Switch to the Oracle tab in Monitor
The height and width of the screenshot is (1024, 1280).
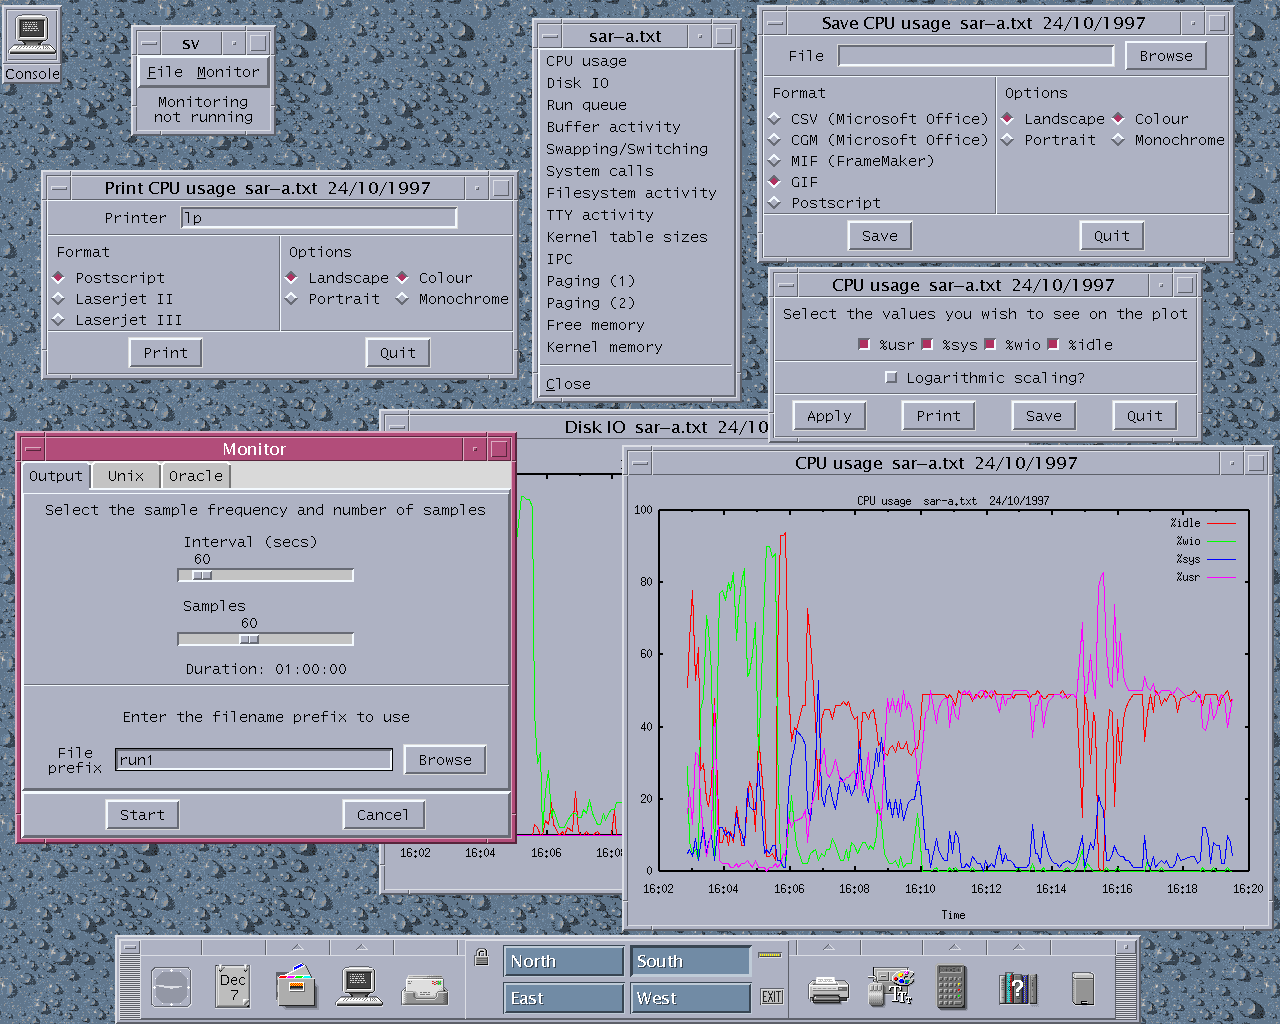tap(196, 476)
